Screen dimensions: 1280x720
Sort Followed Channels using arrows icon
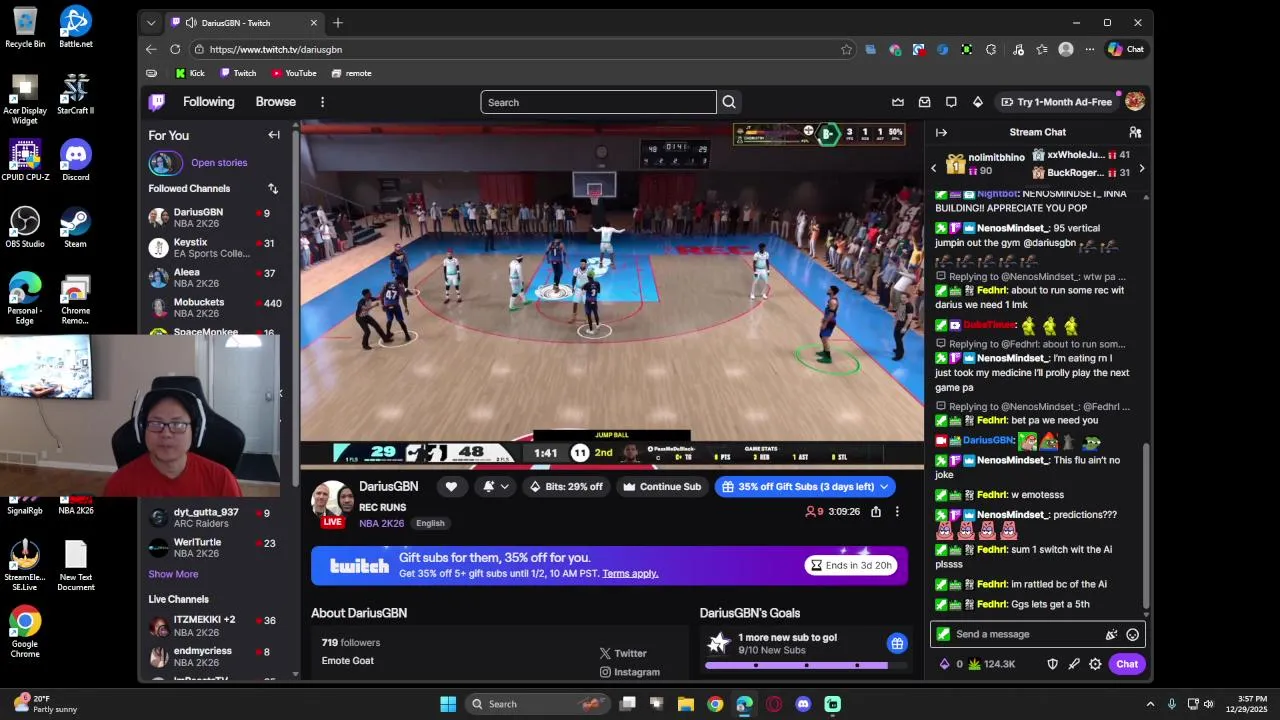[273, 188]
